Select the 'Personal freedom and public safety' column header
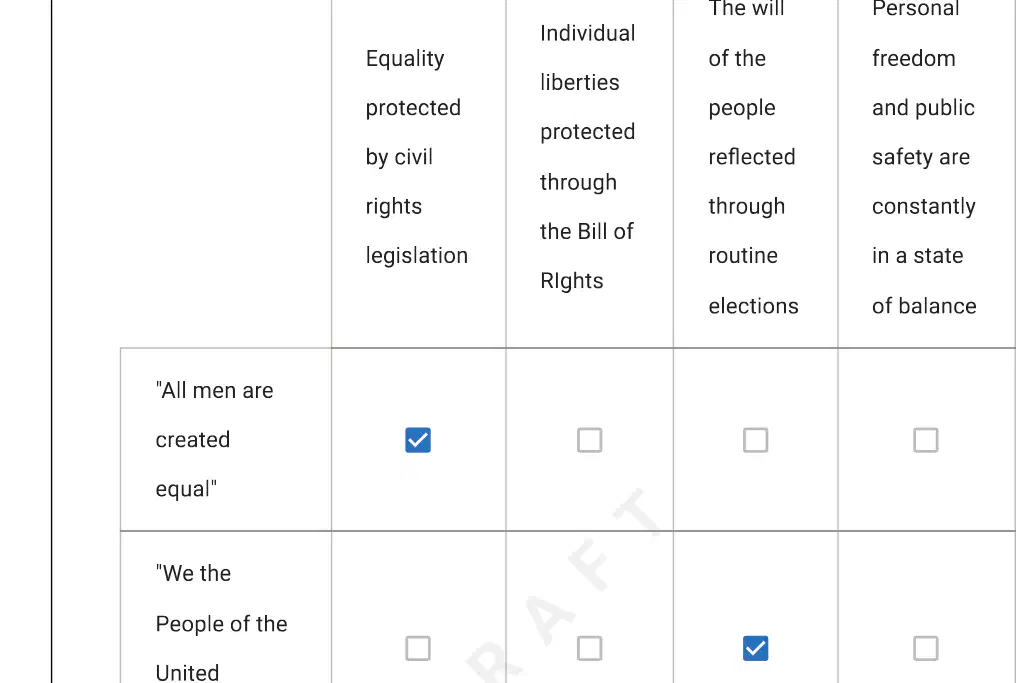Image resolution: width=1029 pixels, height=683 pixels. (924, 157)
